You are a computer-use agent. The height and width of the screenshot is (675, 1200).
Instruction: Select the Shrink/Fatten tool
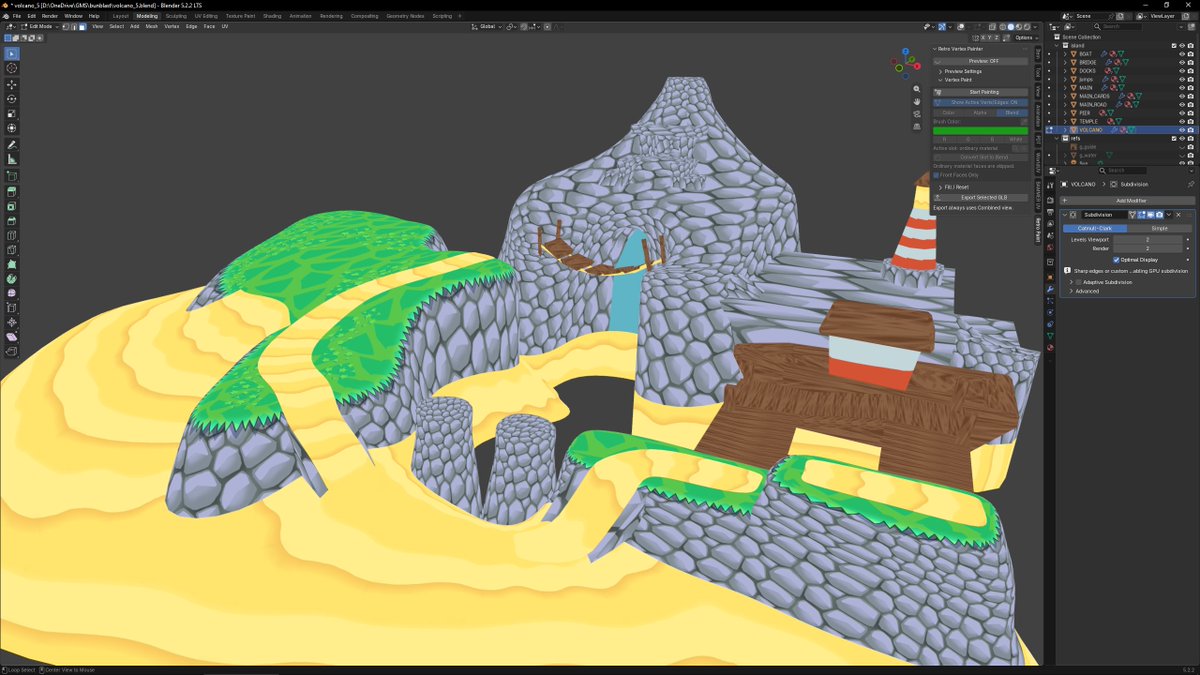pyautogui.click(x=12, y=322)
